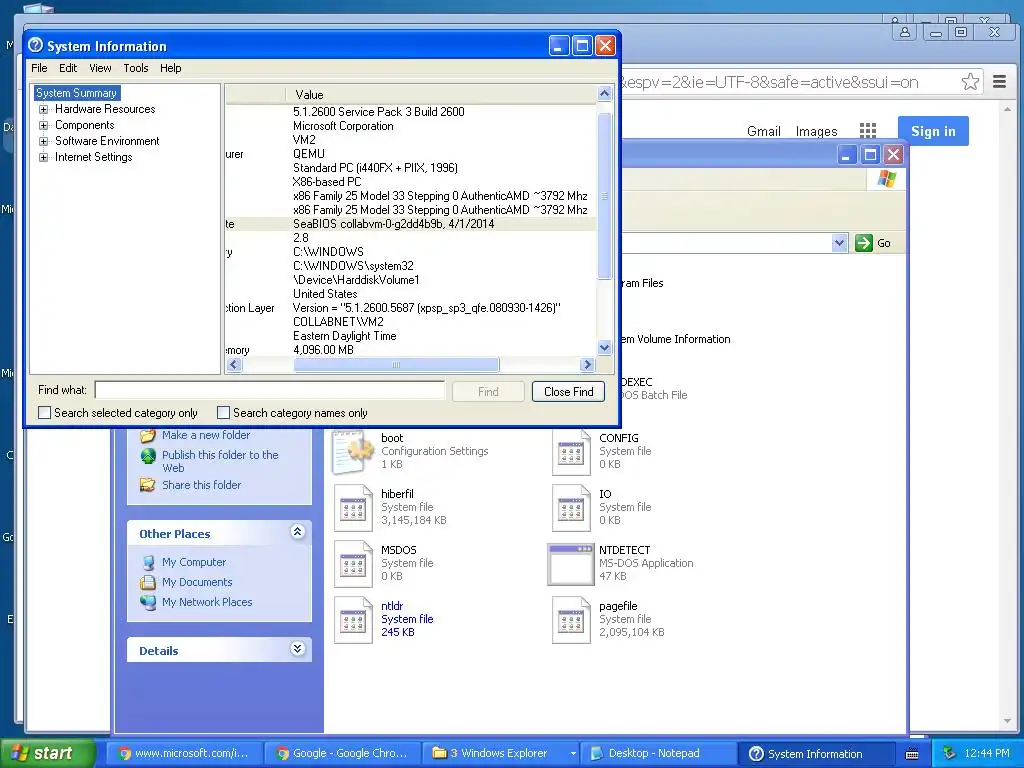Select the CONFIG system file icon

571,452
